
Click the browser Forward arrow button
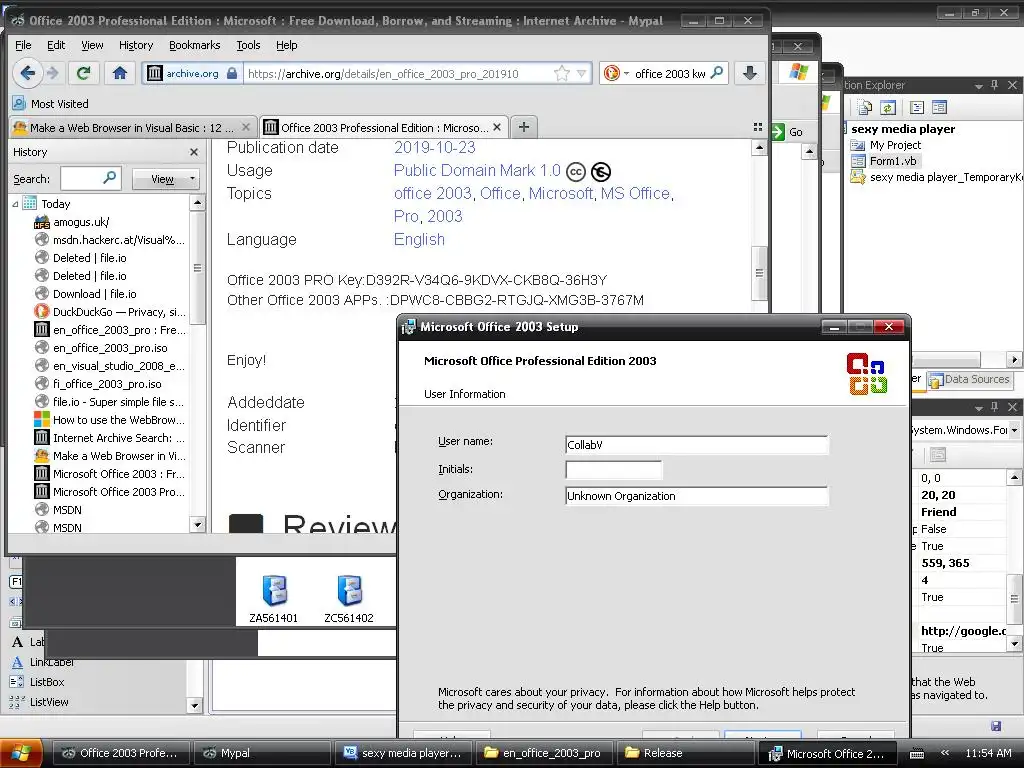click(53, 73)
